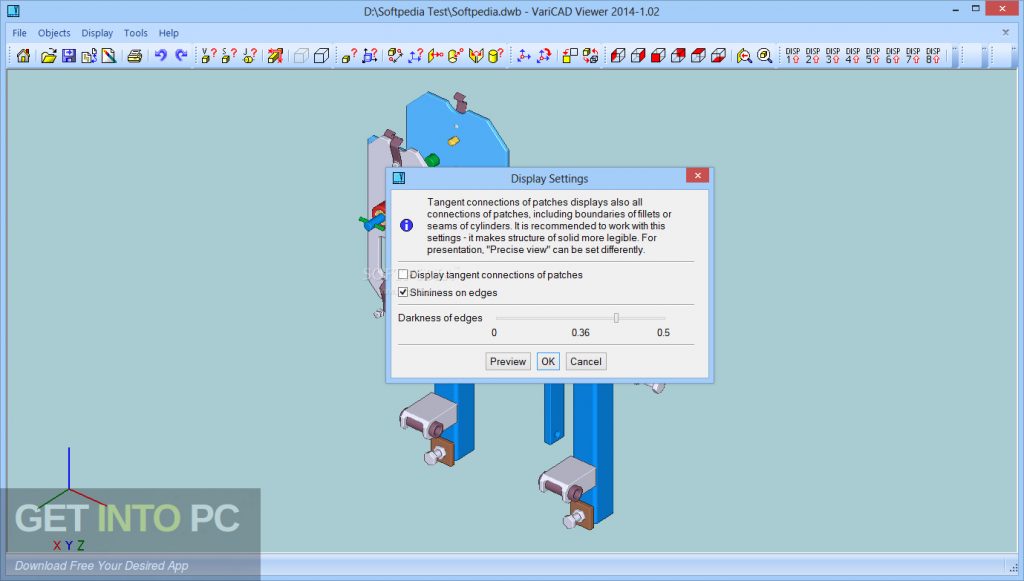Click the blue frame with question mark icon

tap(370, 56)
